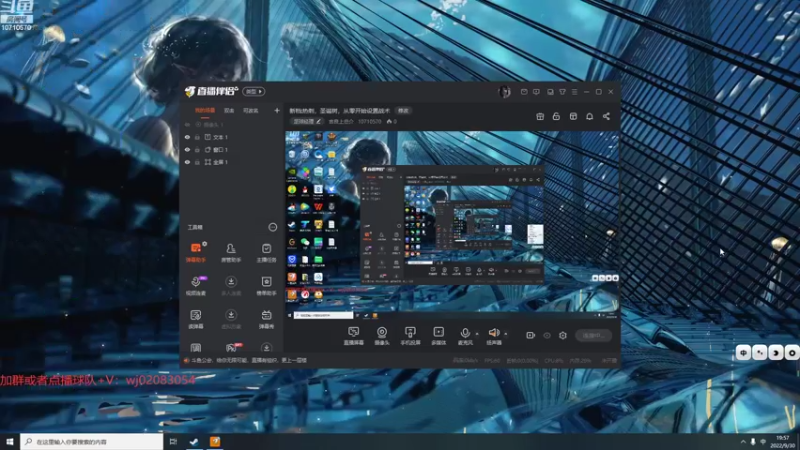Click the 开始直播 button

(592, 336)
